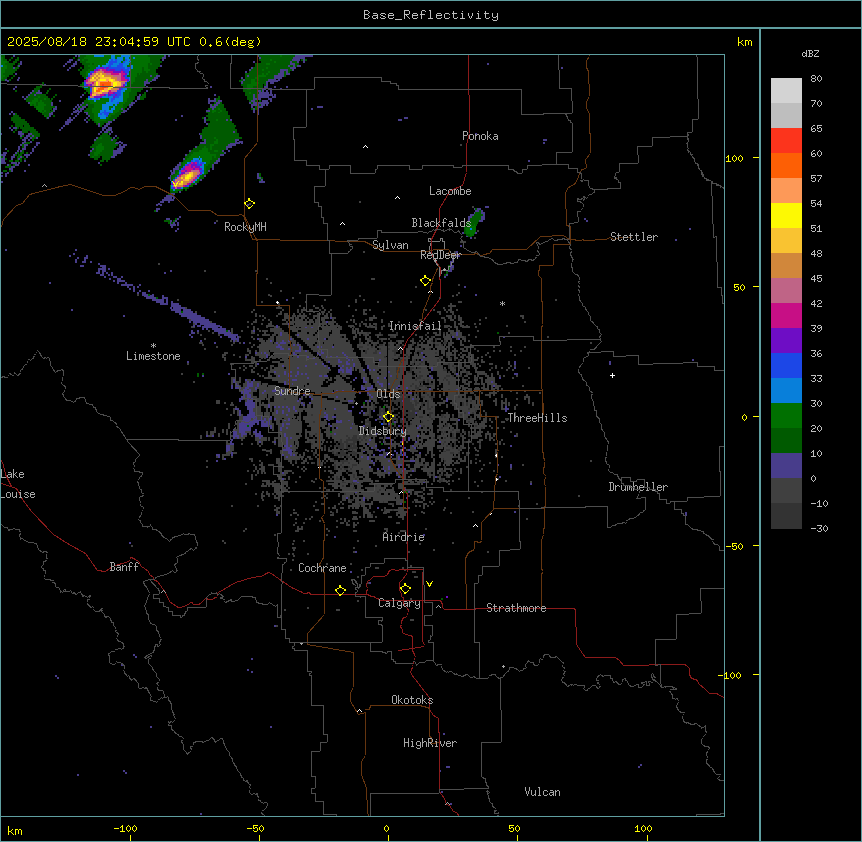This screenshot has height=842, width=862.
Task: Click the Stettler city label
Action: [x=634, y=237]
